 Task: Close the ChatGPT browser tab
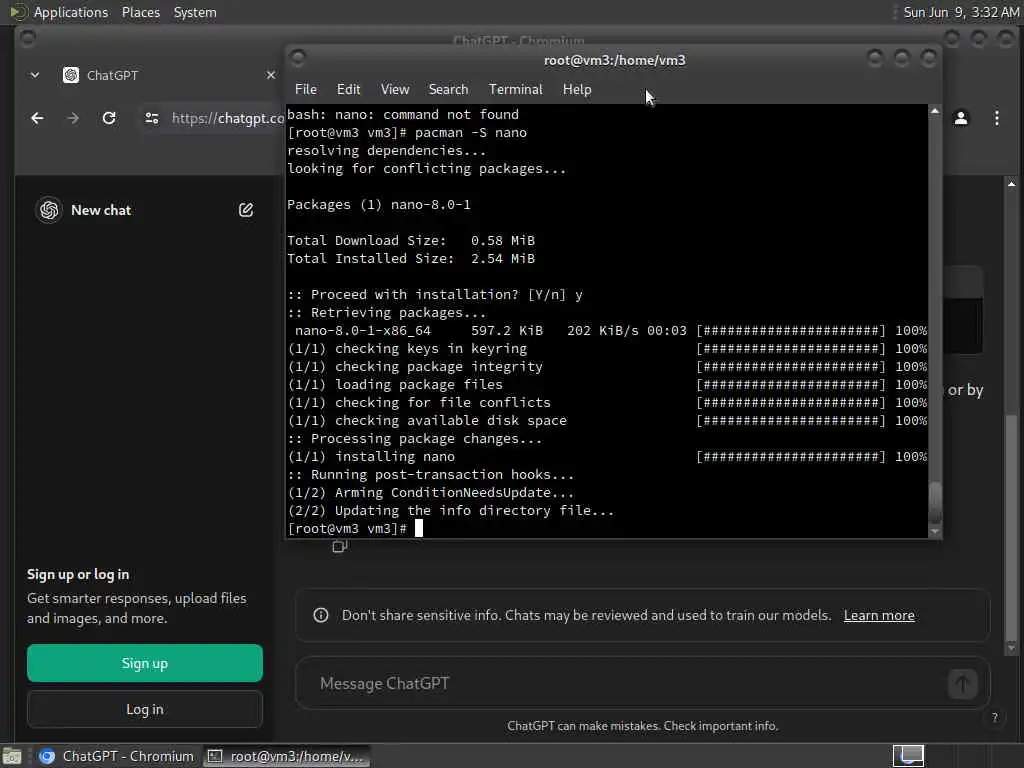coord(270,75)
